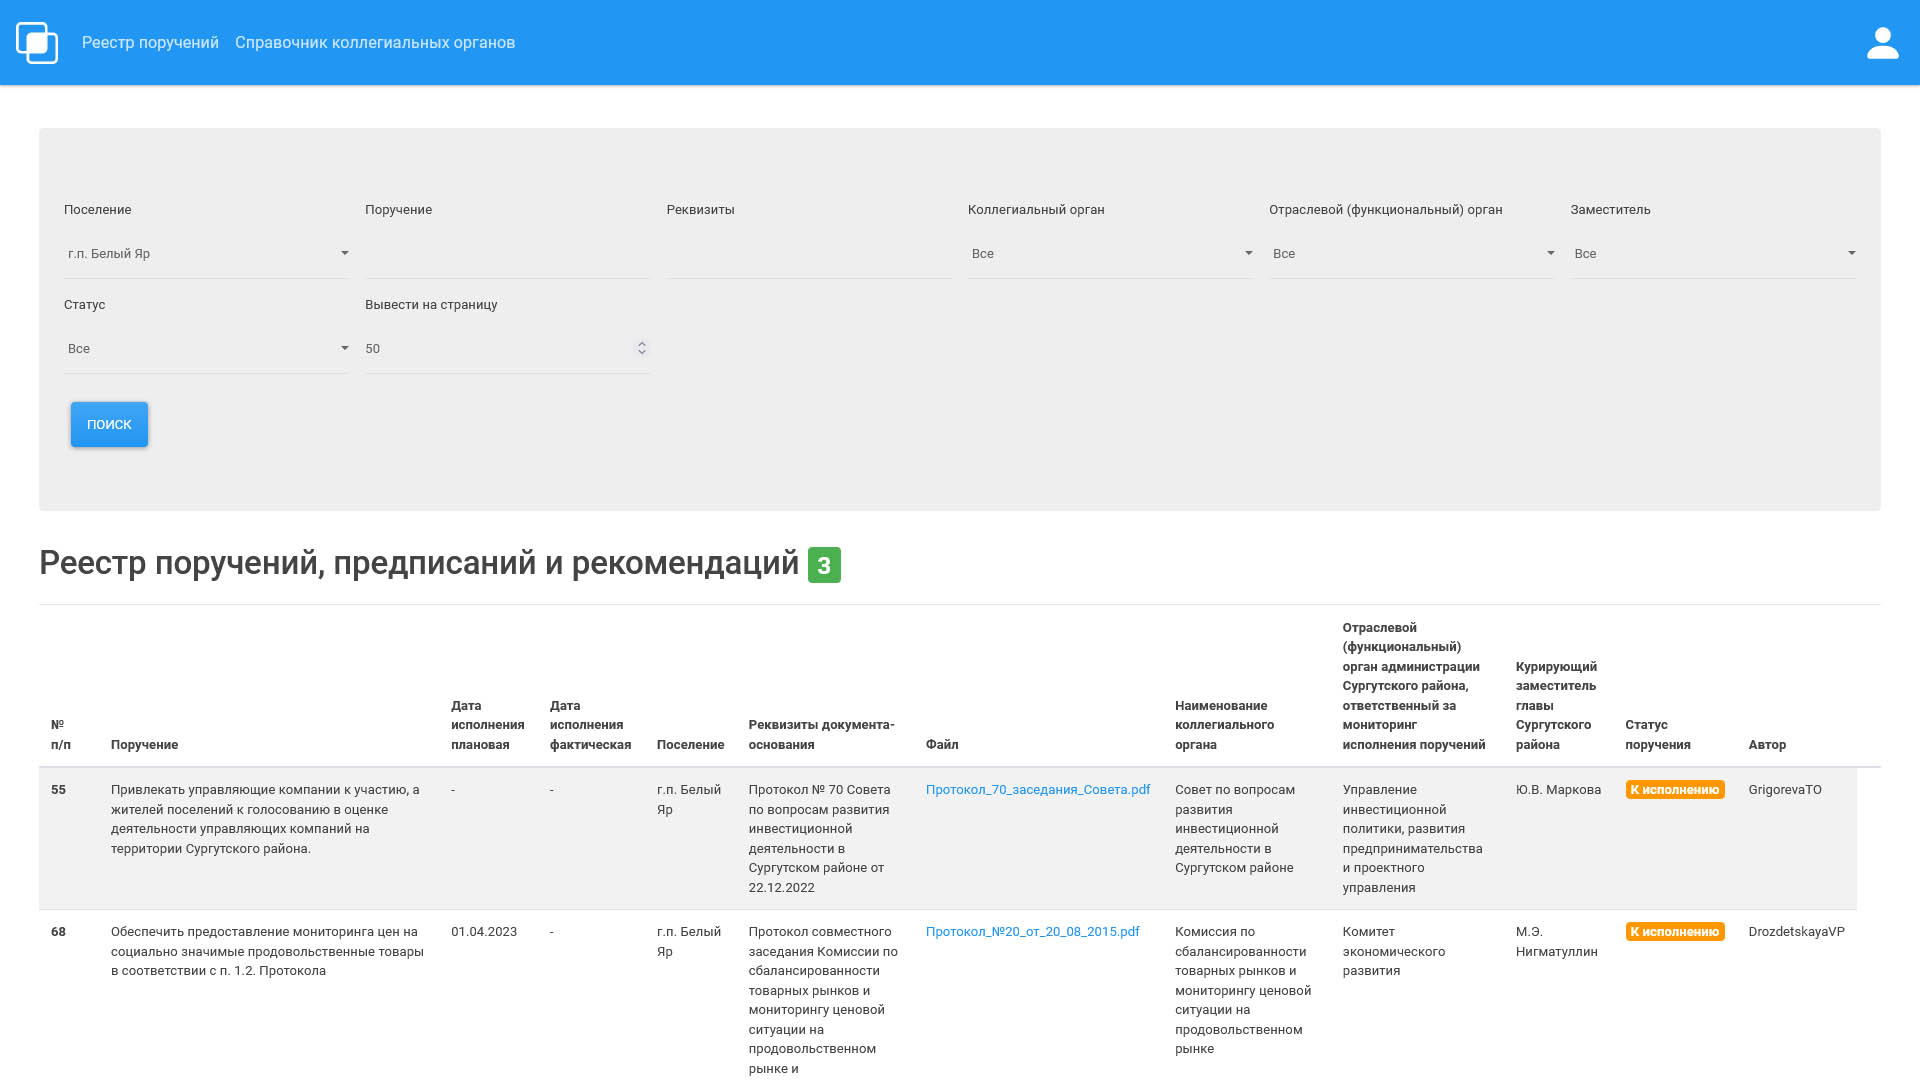Click the green results count badge
Image resolution: width=1920 pixels, height=1080 pixels.
click(824, 565)
